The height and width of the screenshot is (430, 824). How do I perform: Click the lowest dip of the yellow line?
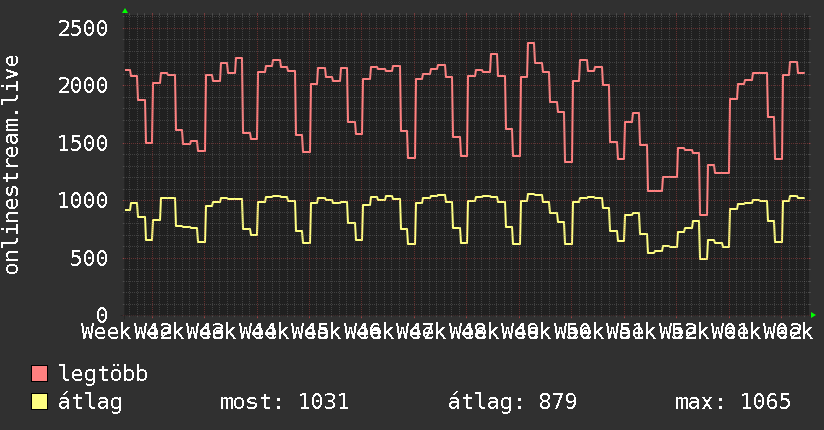click(703, 259)
